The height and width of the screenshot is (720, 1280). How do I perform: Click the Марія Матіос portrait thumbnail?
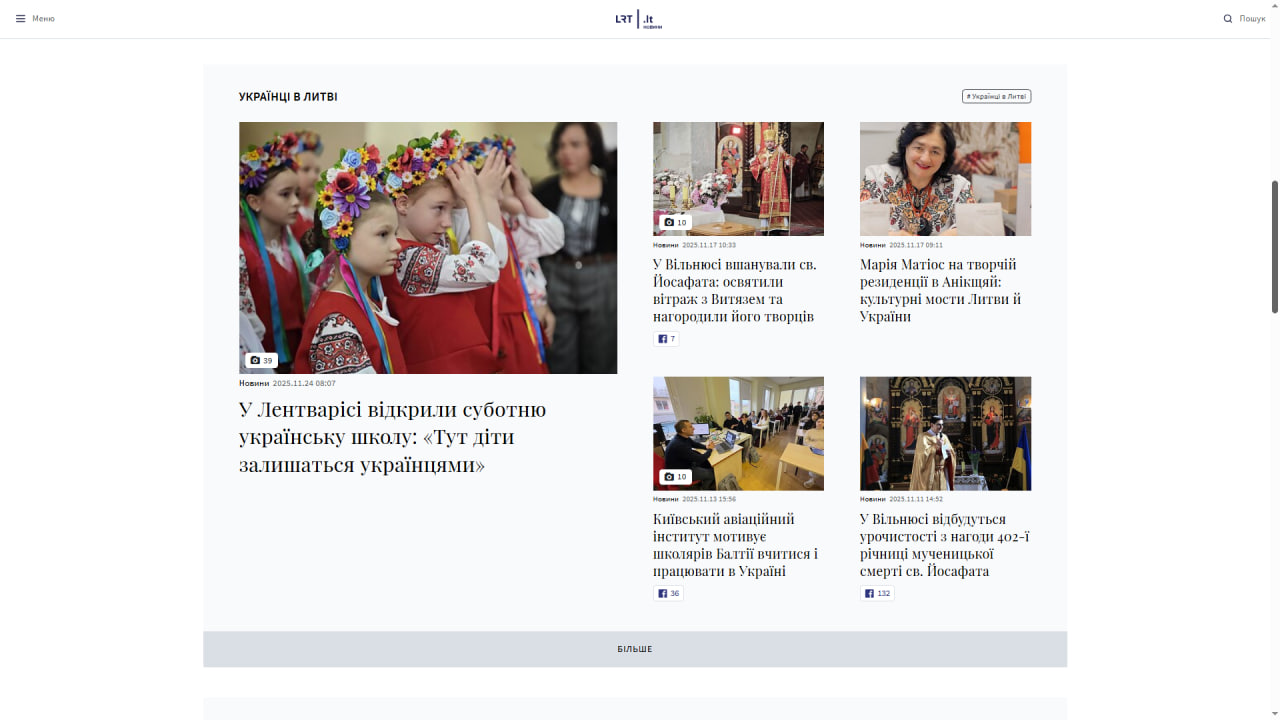(x=945, y=178)
